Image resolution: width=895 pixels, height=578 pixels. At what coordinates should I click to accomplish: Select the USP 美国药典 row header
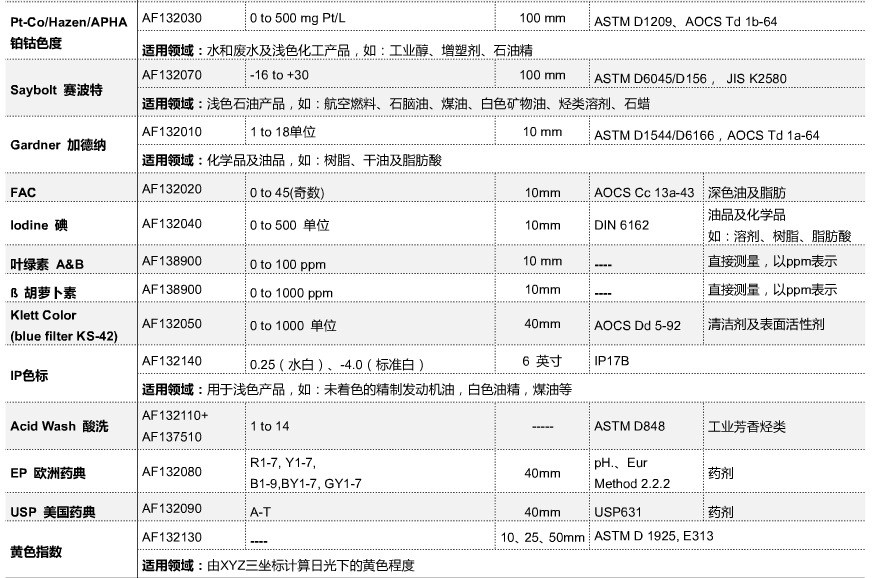(53, 512)
